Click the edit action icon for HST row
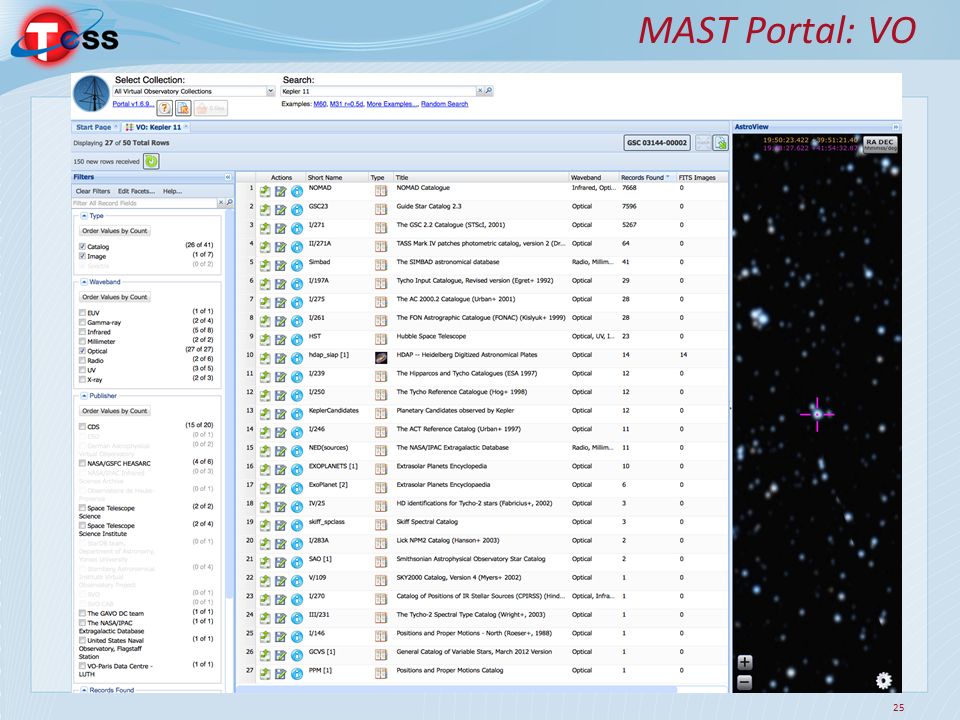Viewport: 960px width, 720px height. (280, 340)
